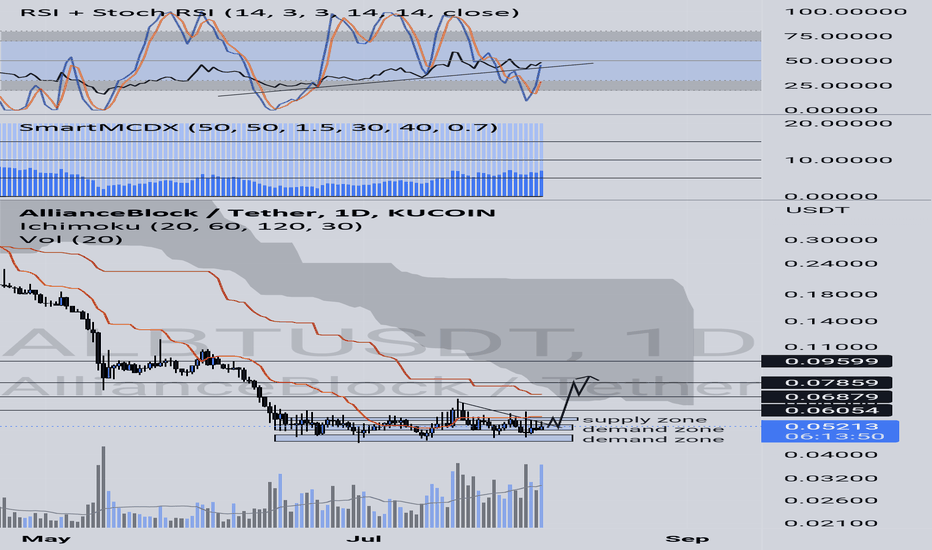932x550 pixels.
Task: Click the 0.18000 price scale value
Action: click(831, 294)
